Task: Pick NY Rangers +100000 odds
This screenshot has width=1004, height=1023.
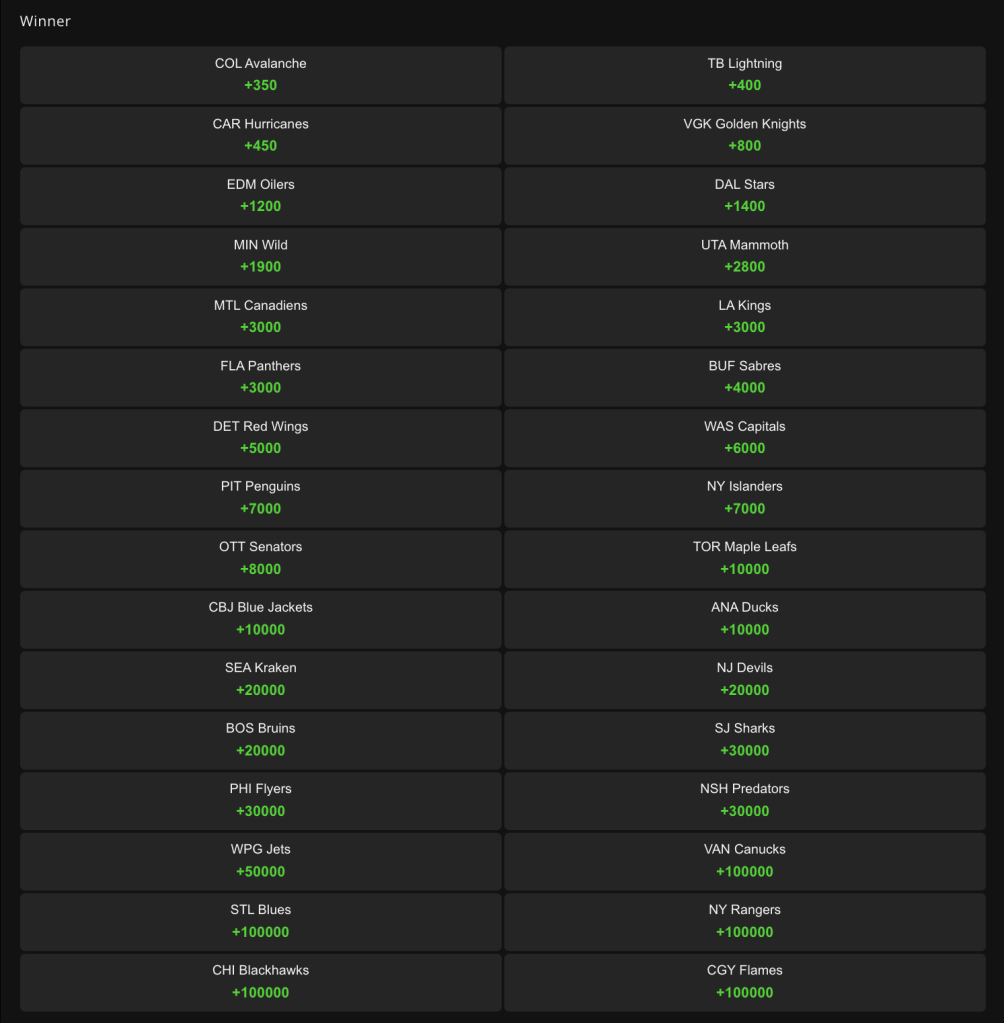Action: (x=744, y=922)
